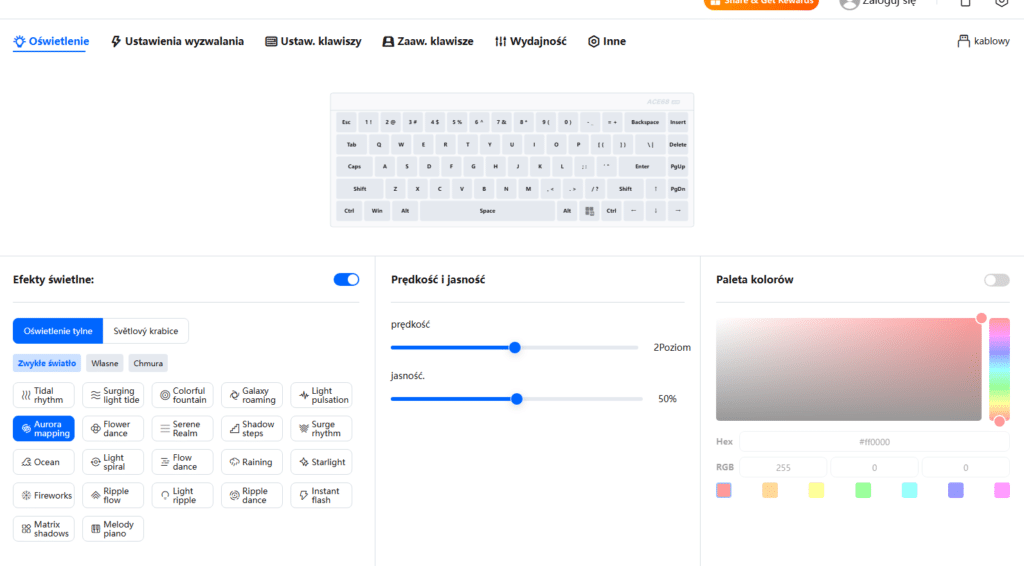The width and height of the screenshot is (1024, 566).
Task: Pick the yellow color swatch
Action: [816, 490]
